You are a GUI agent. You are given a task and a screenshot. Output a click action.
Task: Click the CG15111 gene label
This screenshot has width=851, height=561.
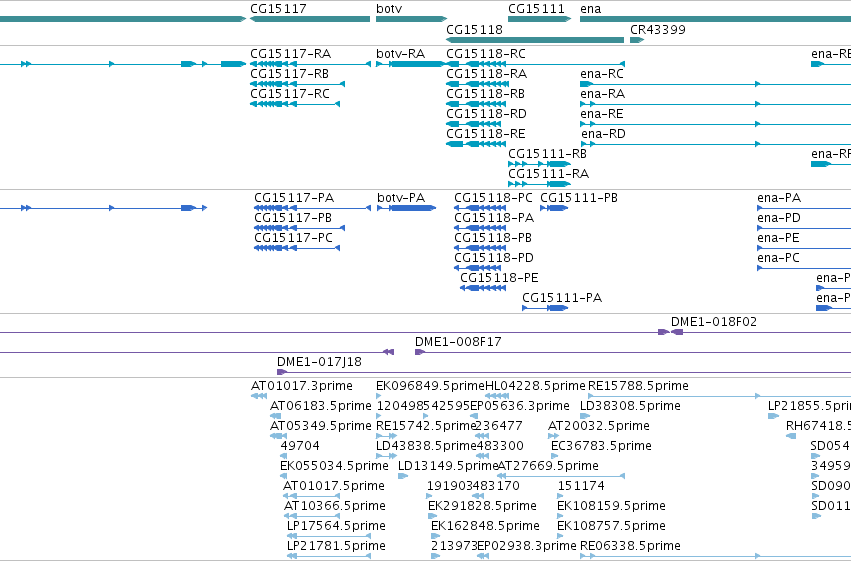pos(536,9)
